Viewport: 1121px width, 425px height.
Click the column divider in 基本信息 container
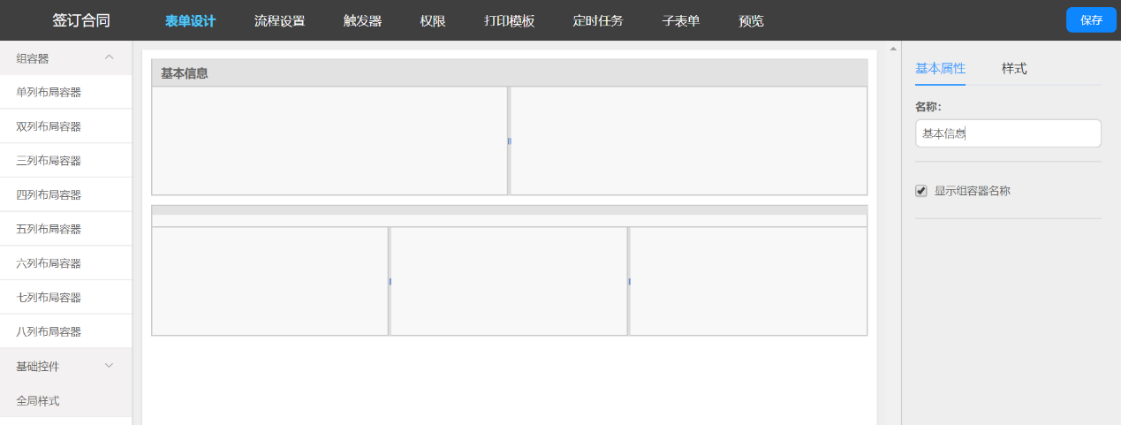click(509, 141)
